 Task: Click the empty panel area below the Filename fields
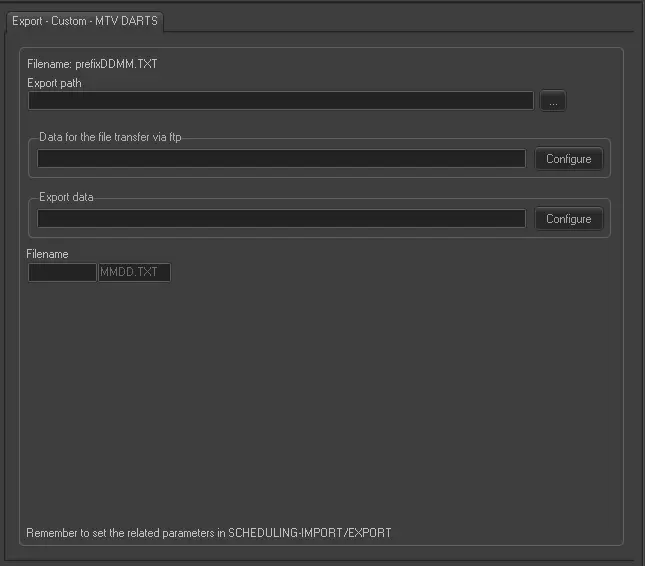(320, 400)
